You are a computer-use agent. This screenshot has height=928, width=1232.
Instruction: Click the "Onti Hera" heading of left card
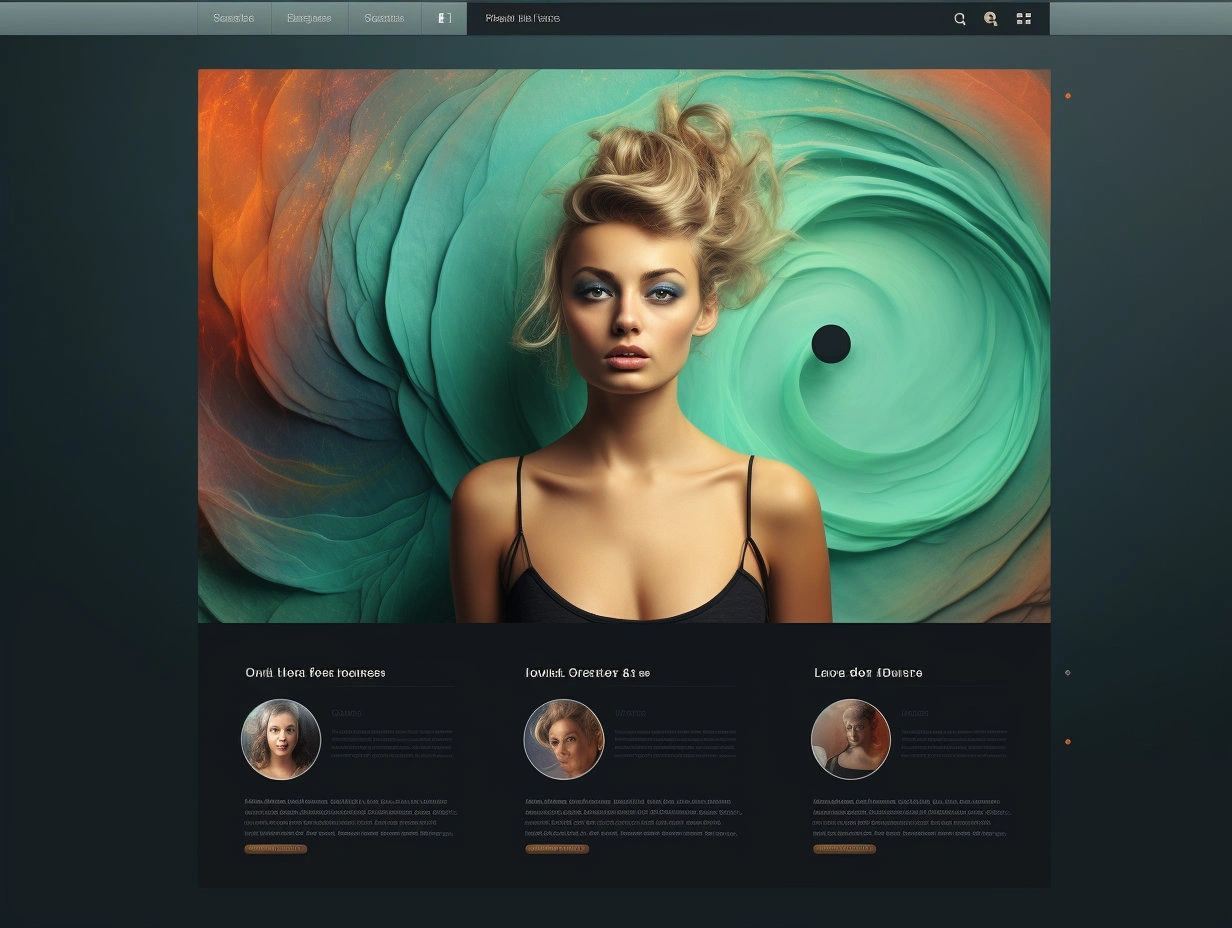[315, 673]
